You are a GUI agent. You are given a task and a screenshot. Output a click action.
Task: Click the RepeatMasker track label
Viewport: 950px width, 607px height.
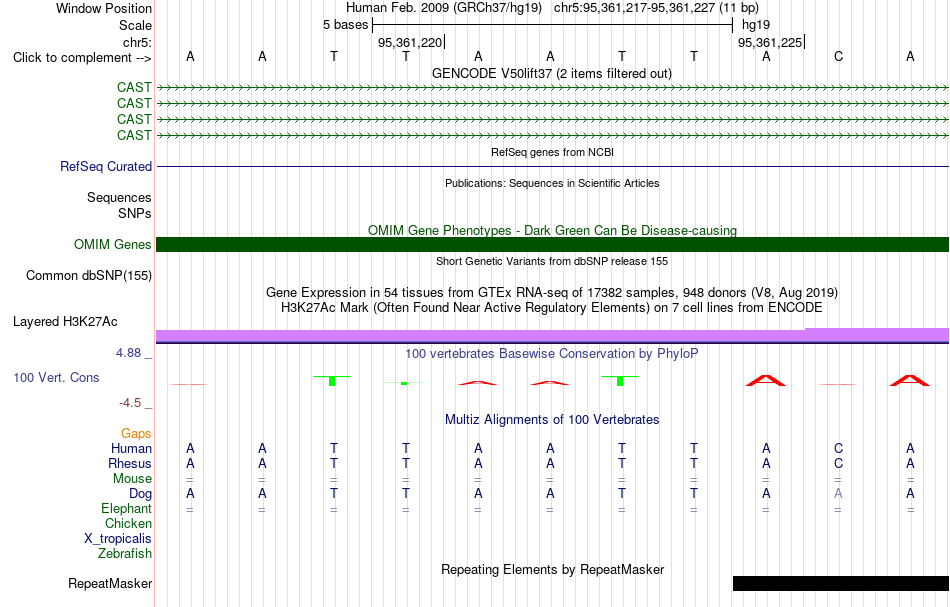coord(110,583)
